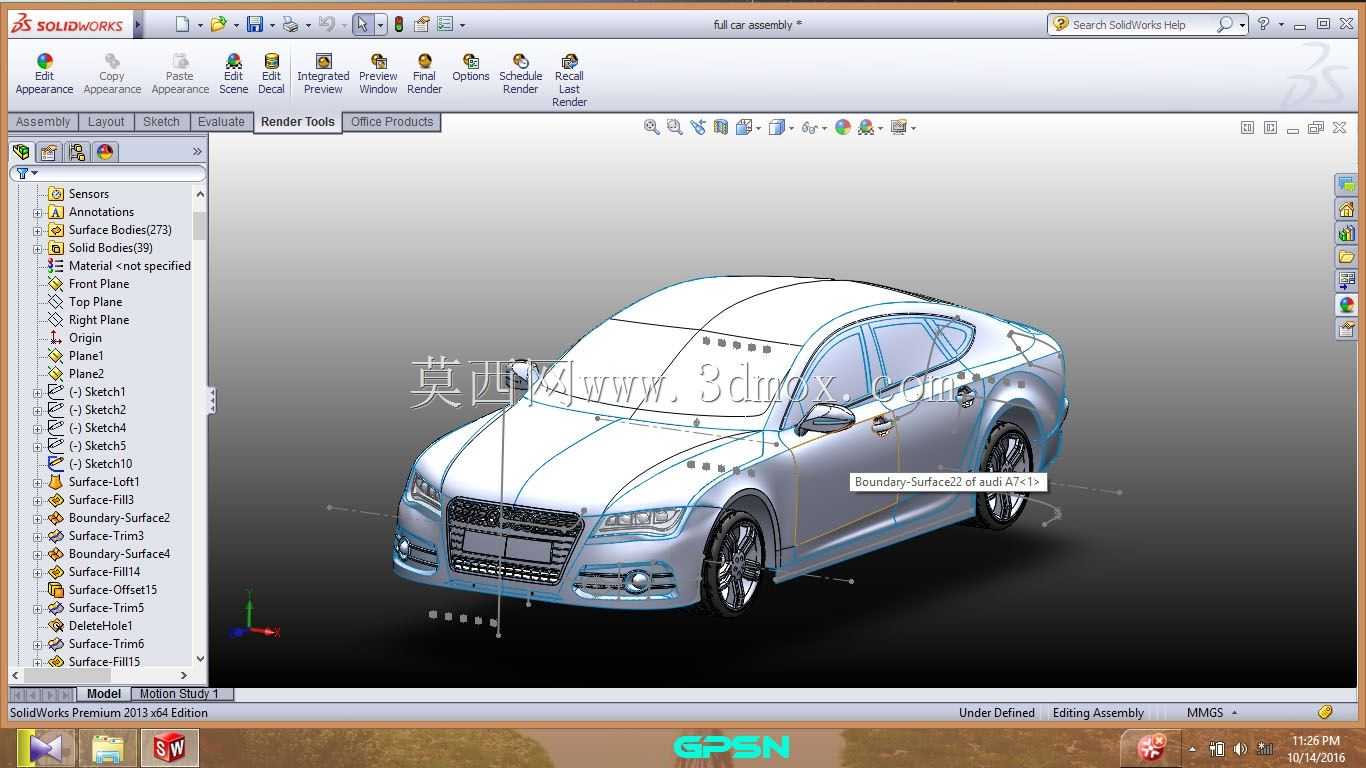
Task: Switch to the Layout tab
Action: point(106,122)
